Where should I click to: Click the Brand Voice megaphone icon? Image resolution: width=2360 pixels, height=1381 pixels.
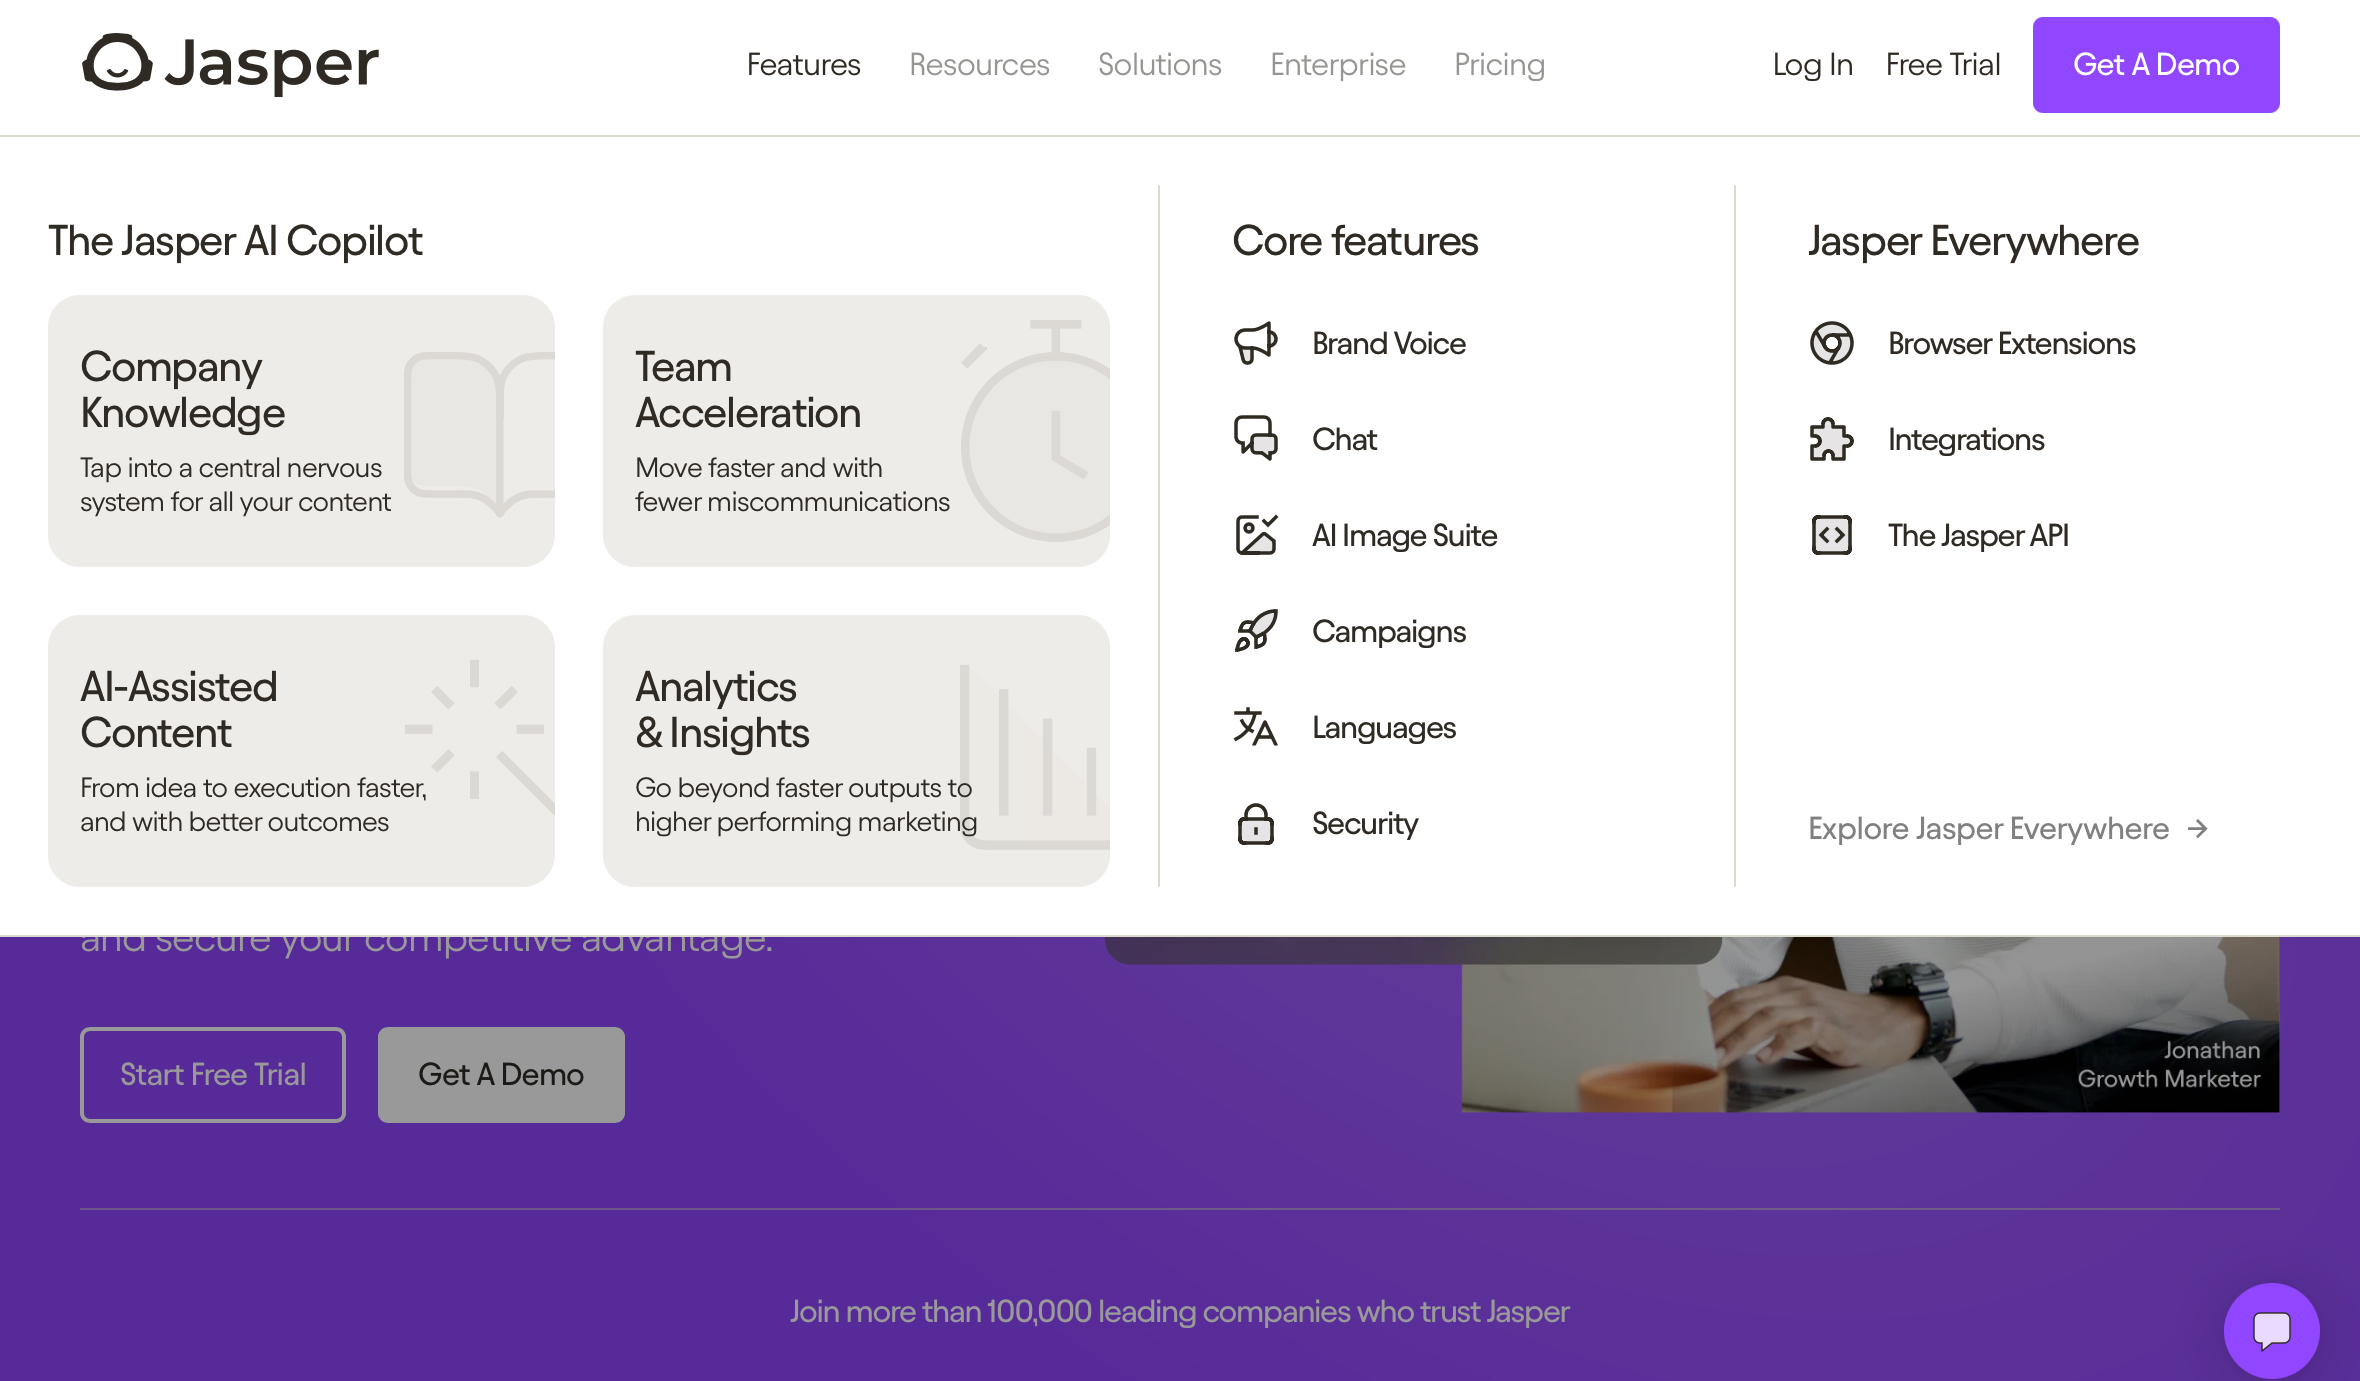(1255, 343)
